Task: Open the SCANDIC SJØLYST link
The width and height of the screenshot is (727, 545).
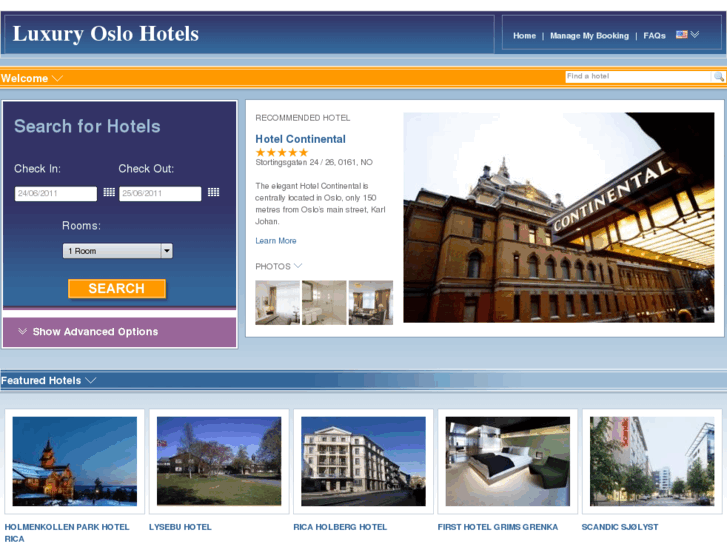Action: click(x=620, y=527)
